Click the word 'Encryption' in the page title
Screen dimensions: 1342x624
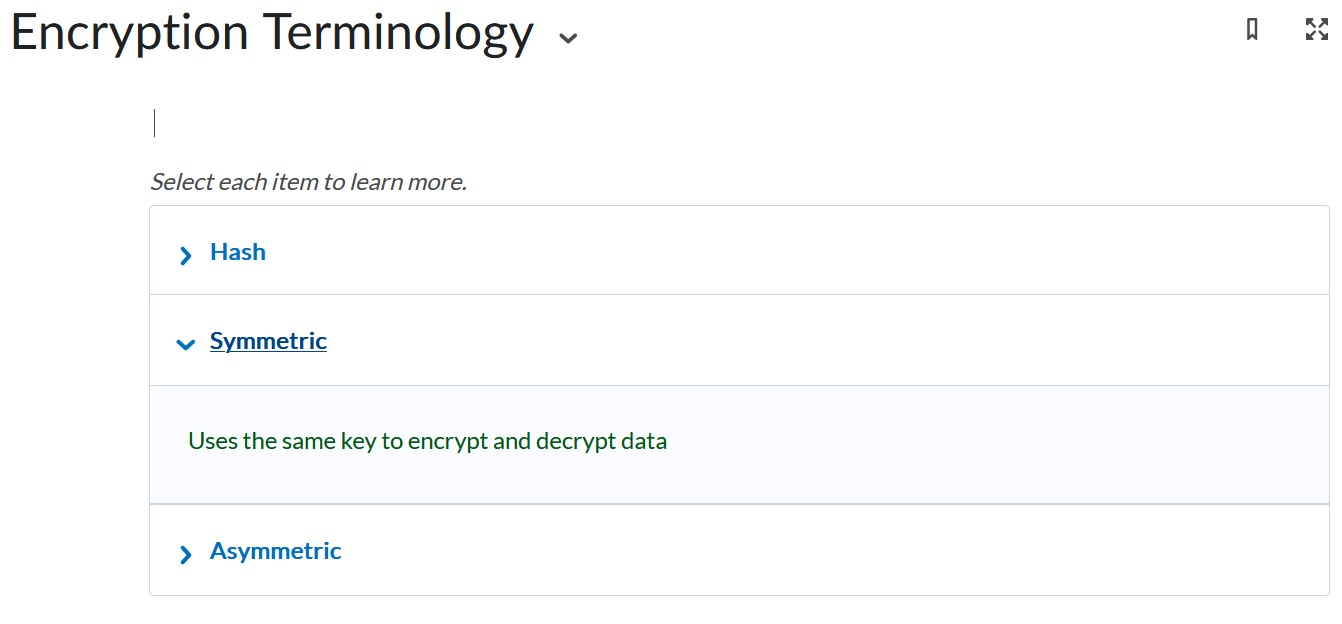coord(130,33)
